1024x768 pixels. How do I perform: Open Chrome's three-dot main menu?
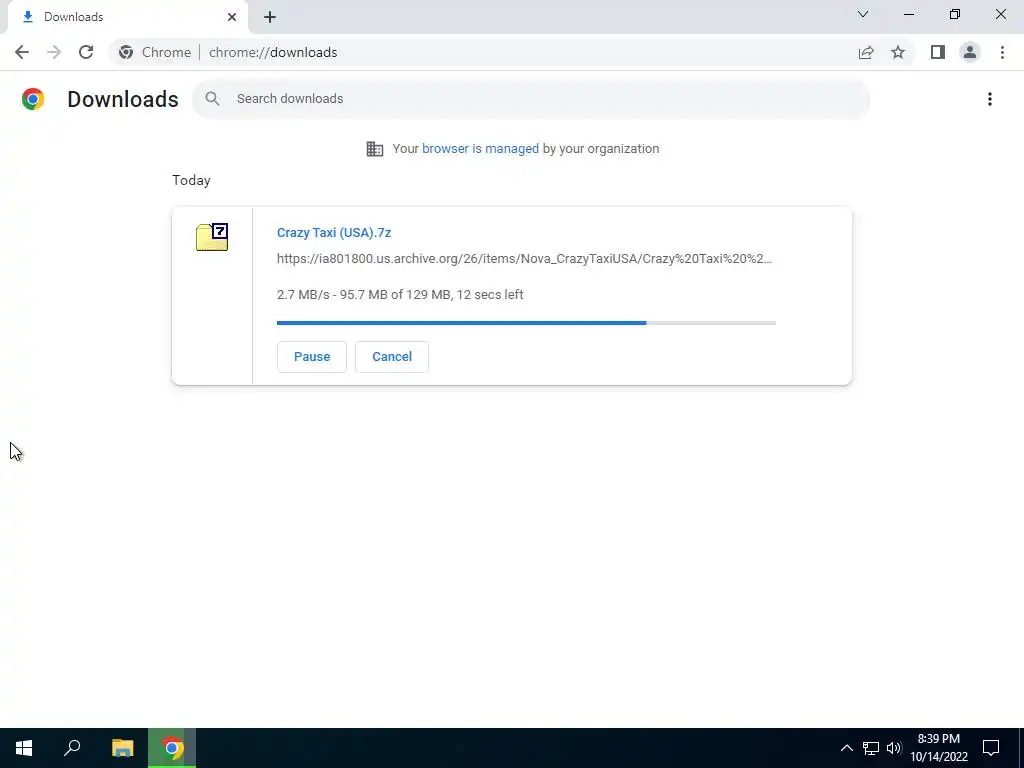[1002, 52]
